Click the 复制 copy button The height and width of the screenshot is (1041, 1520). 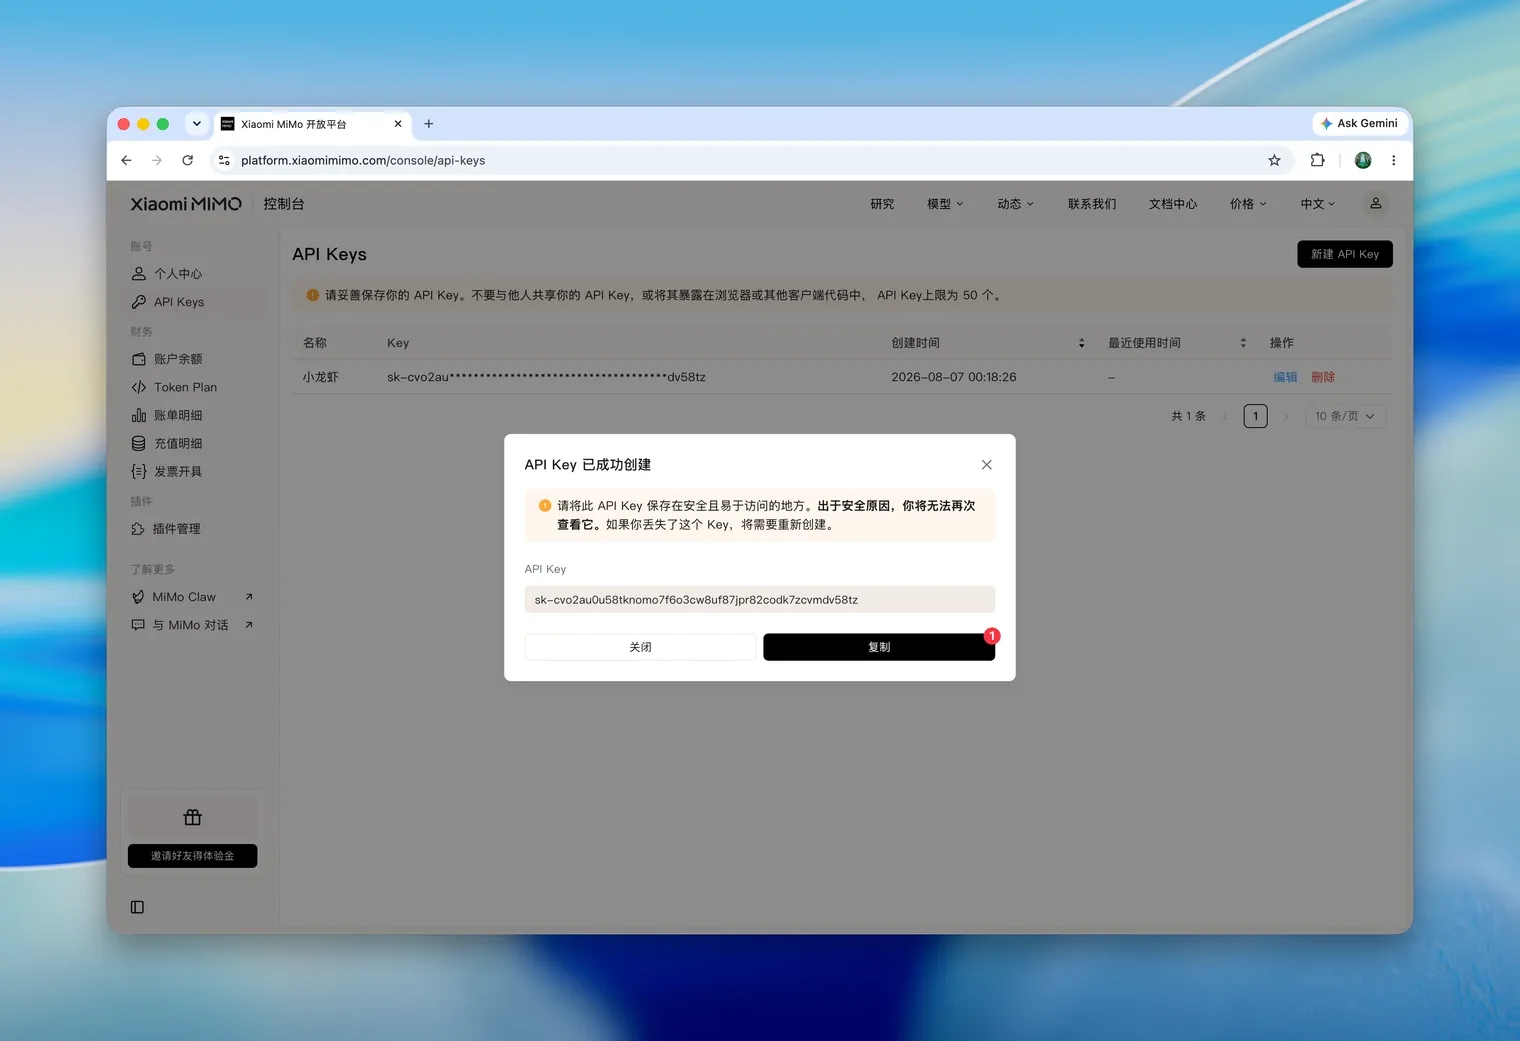[878, 647]
